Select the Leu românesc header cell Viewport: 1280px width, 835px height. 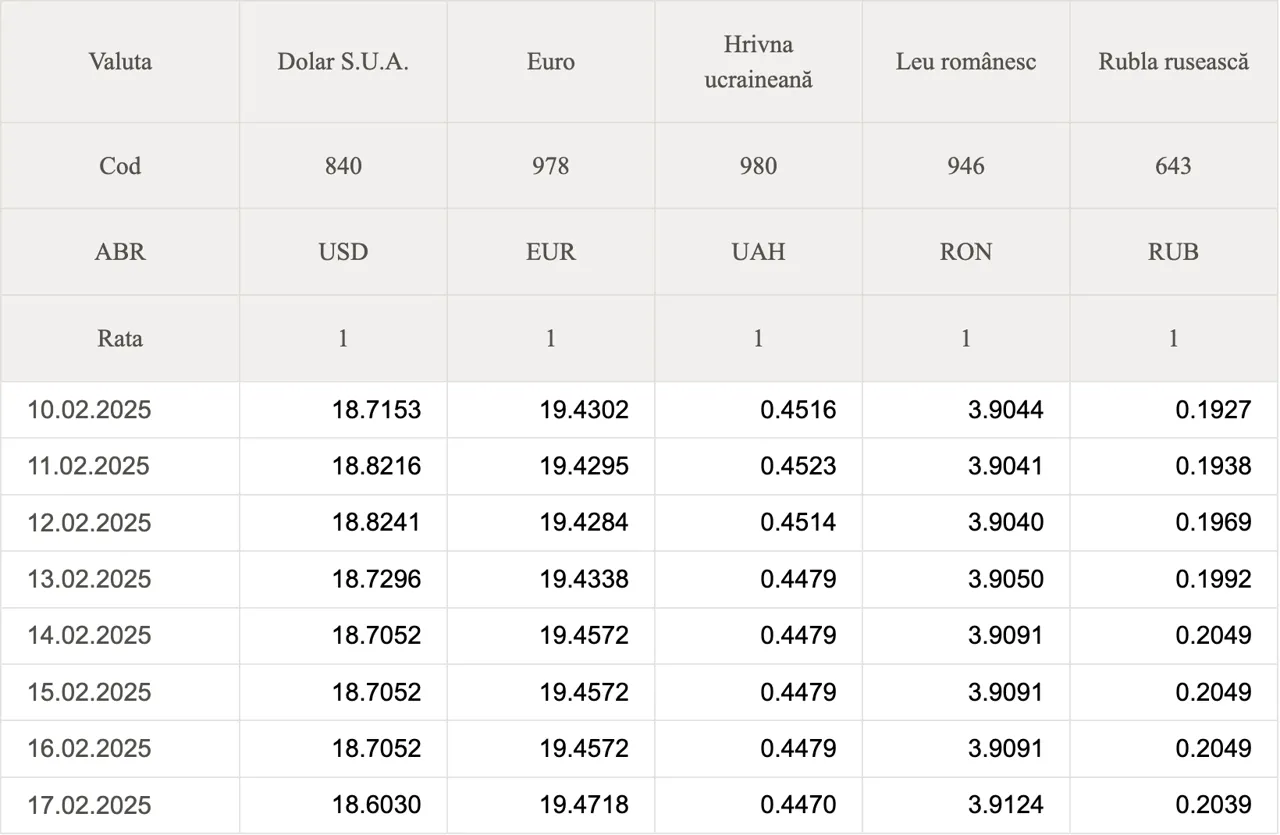point(966,62)
